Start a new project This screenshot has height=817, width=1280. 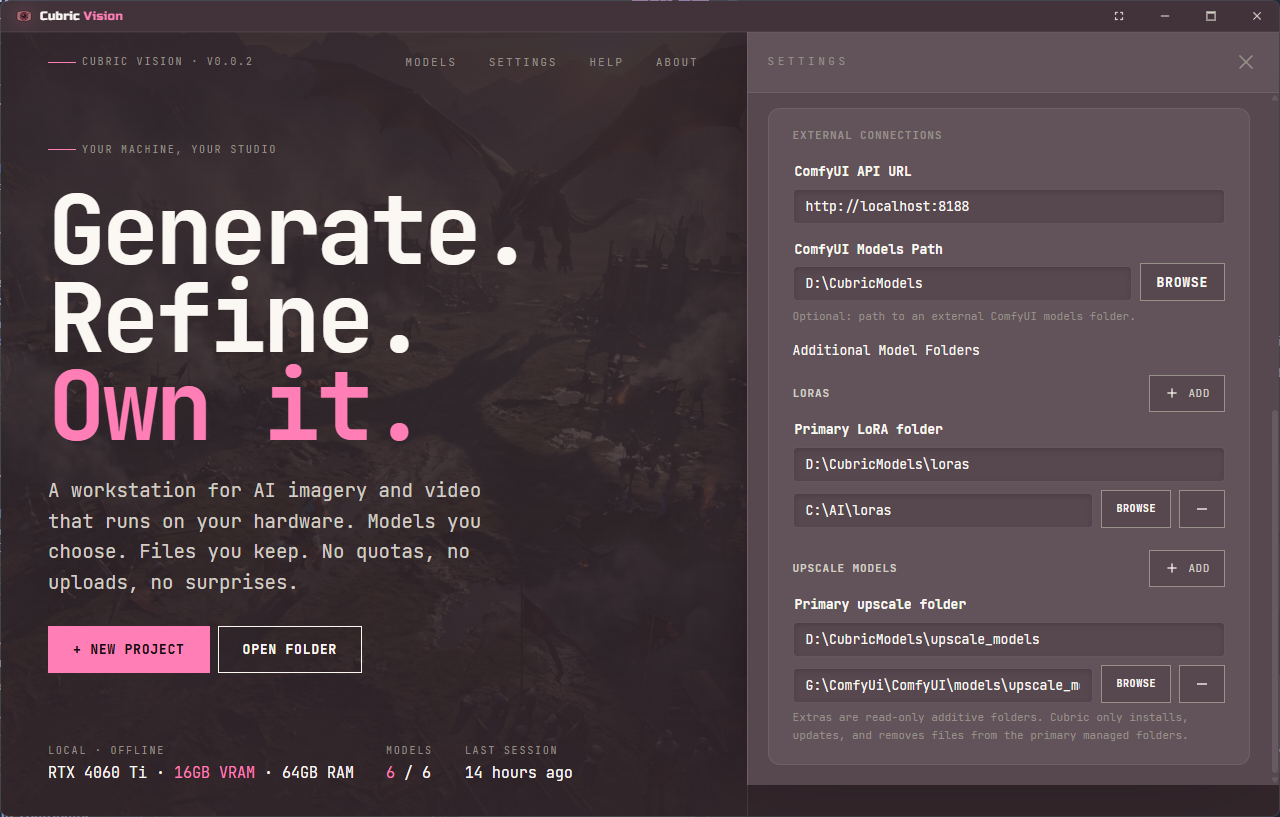pyautogui.click(x=129, y=650)
